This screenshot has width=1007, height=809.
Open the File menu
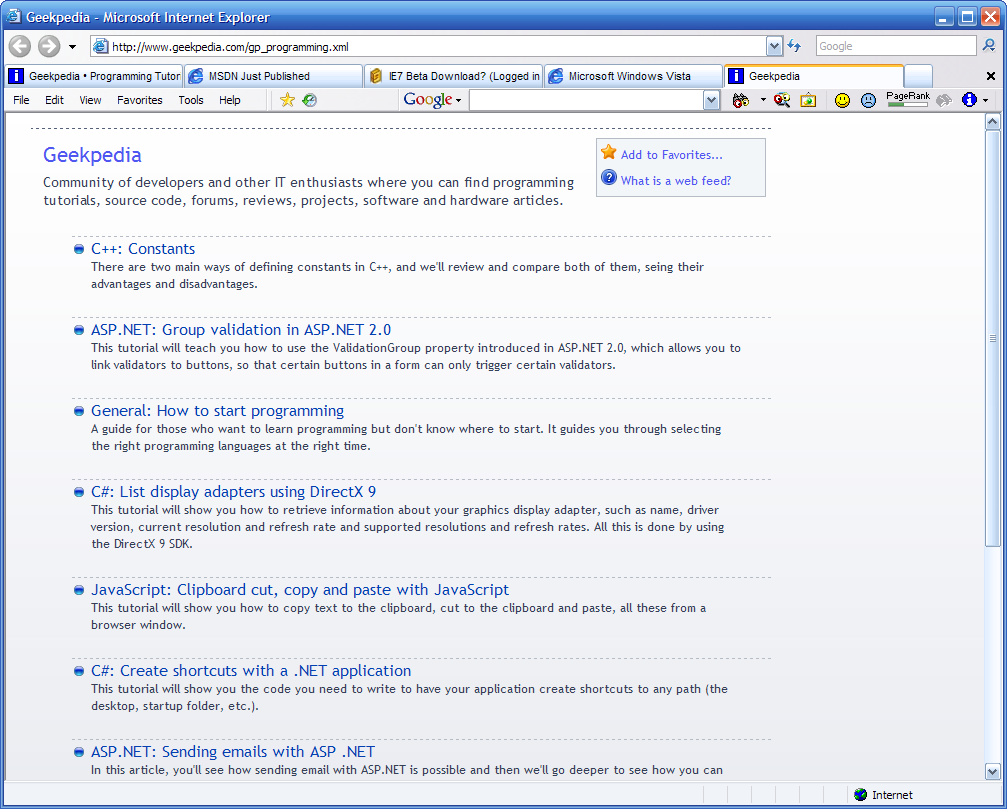21,100
